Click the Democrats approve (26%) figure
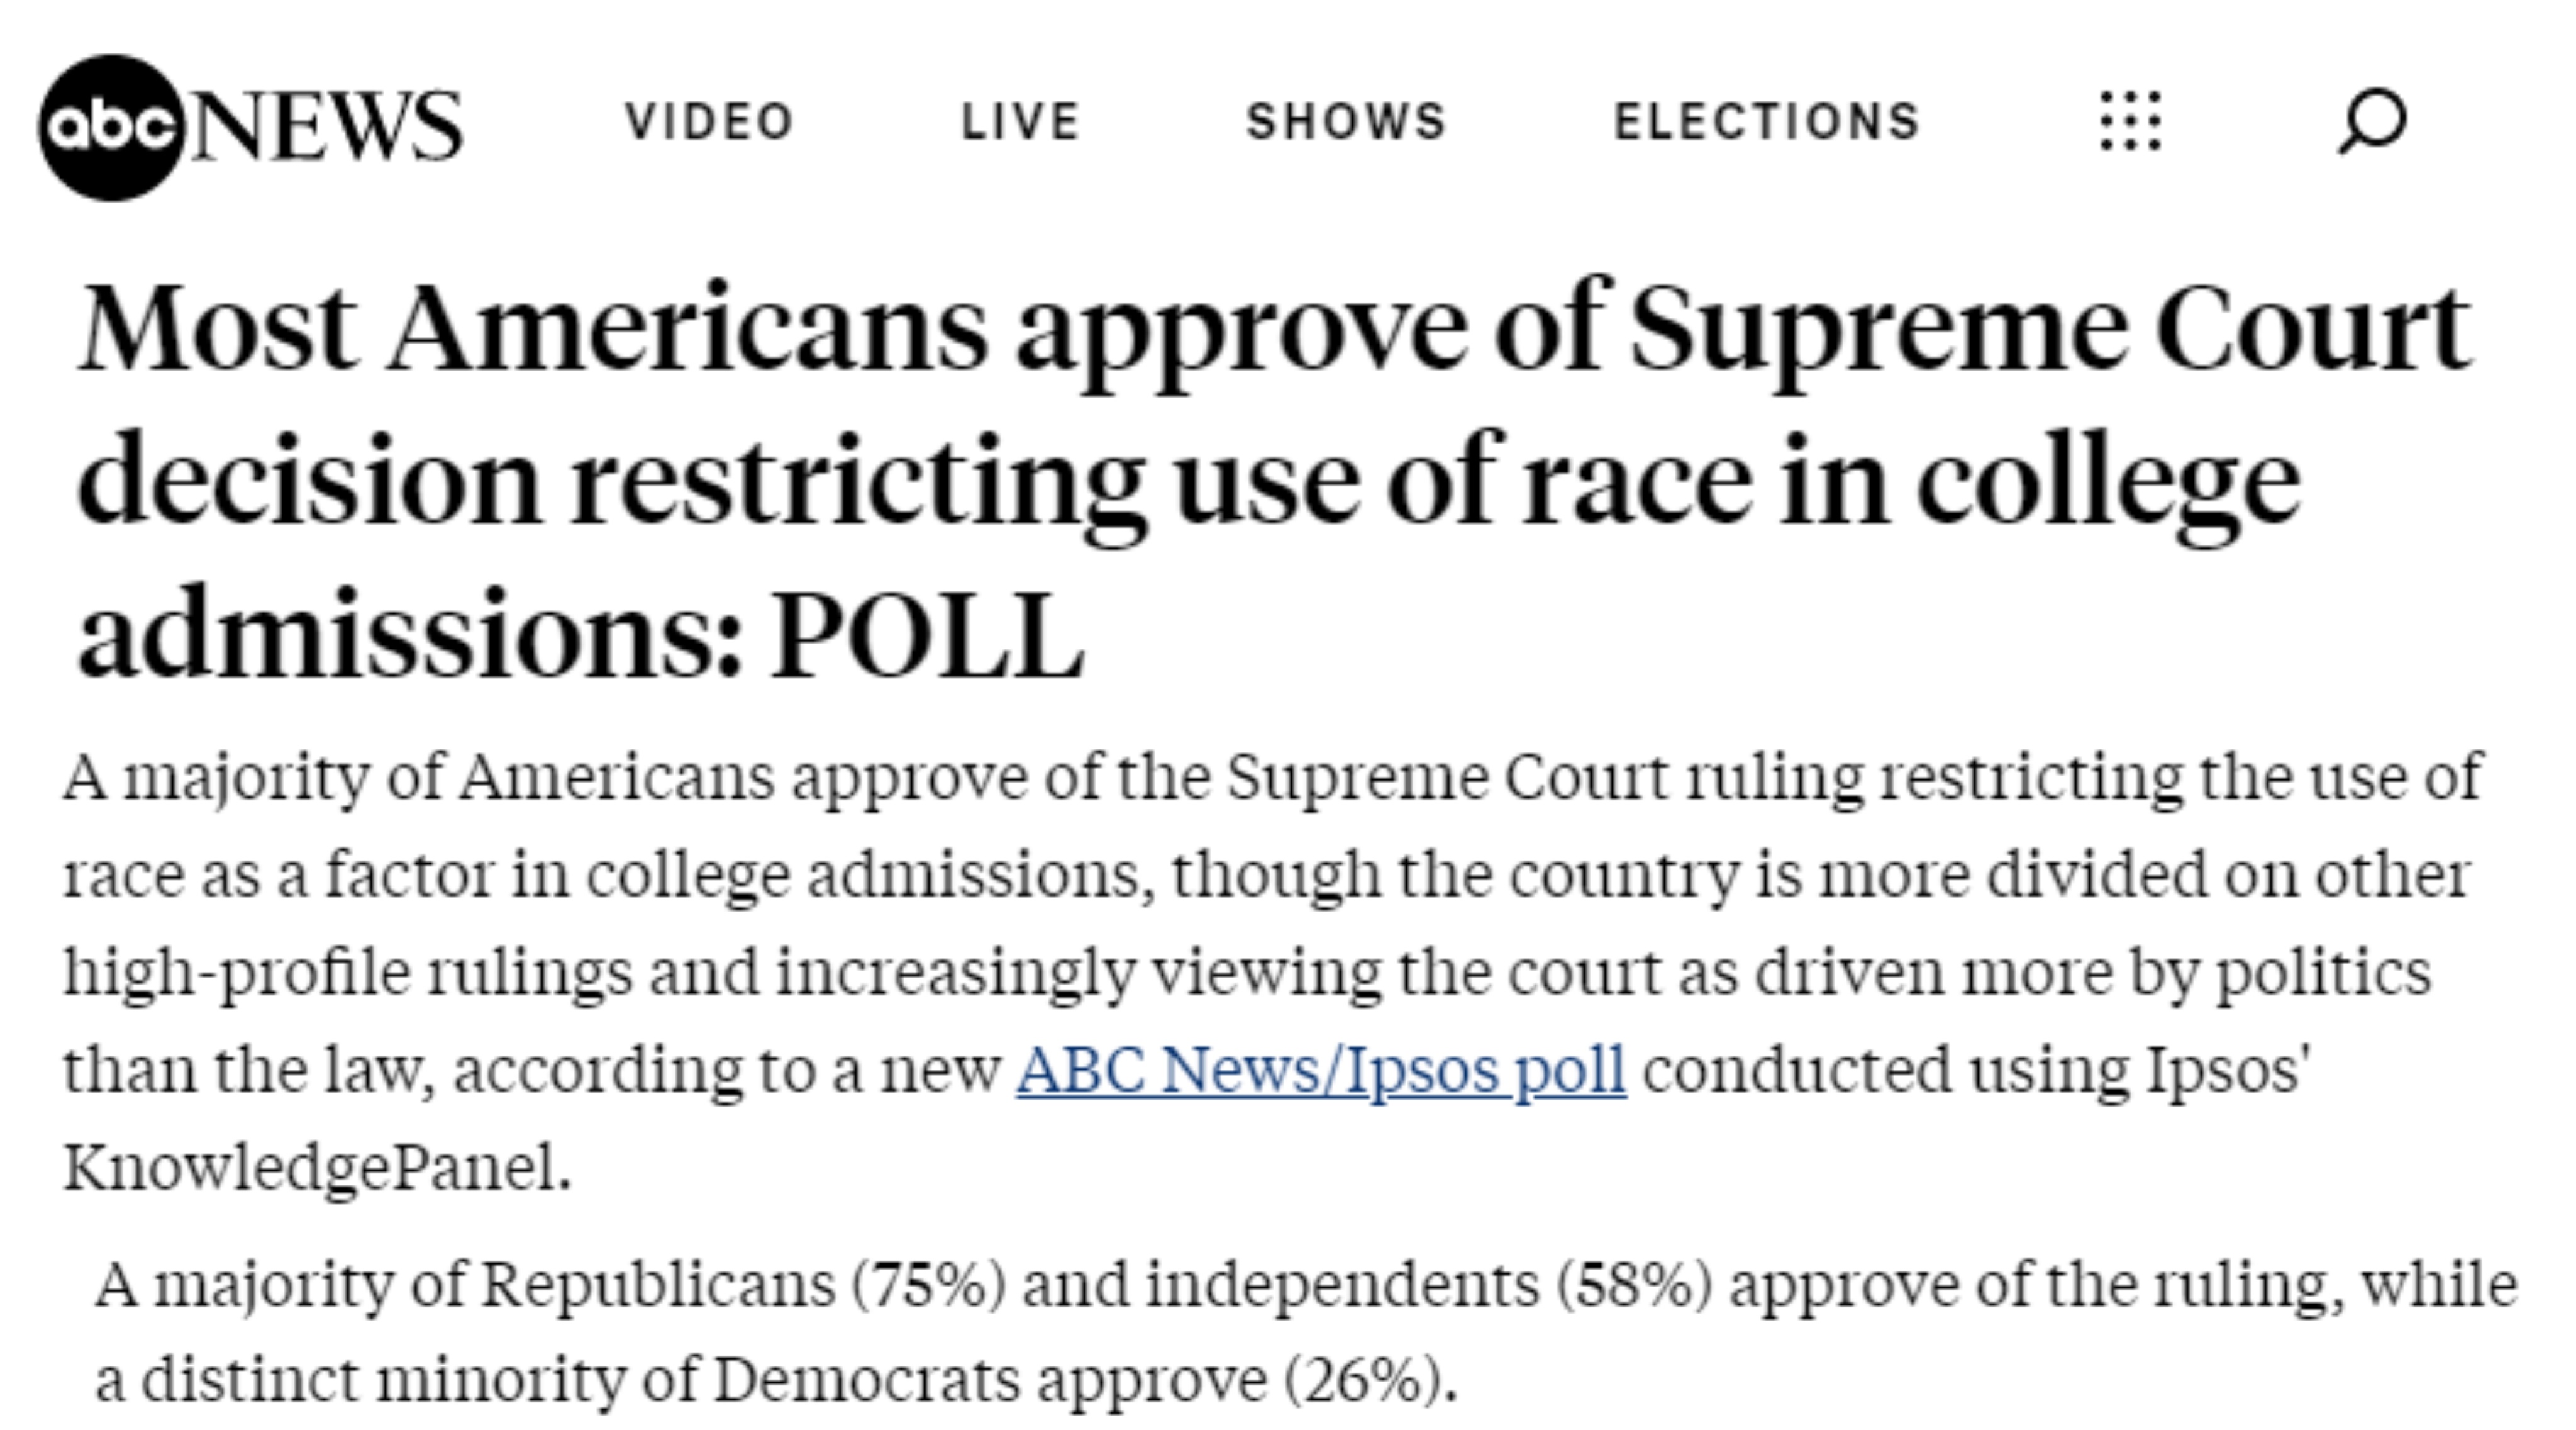This screenshot has width=2576, height=1430. point(1085,1381)
